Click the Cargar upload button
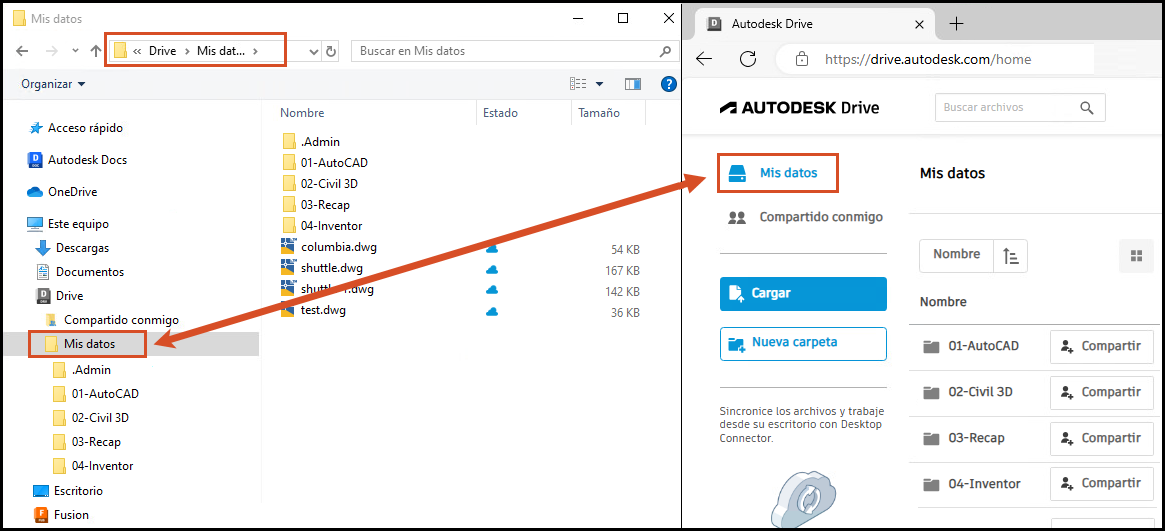The width and height of the screenshot is (1165, 531). point(803,293)
